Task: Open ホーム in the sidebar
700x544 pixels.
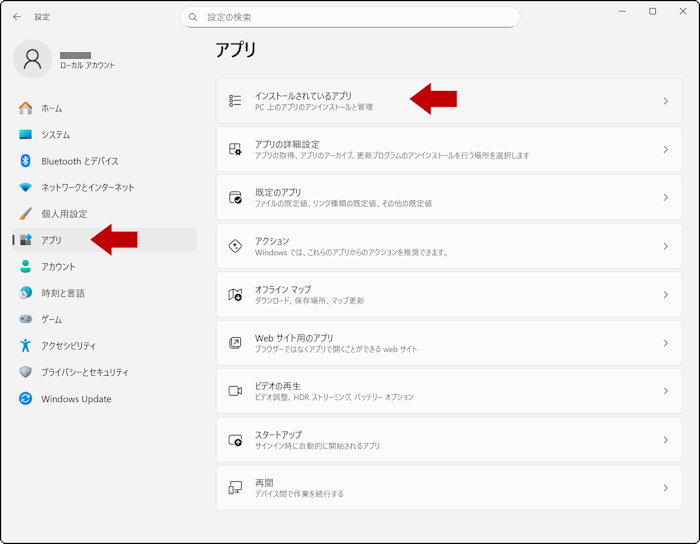Action: (51, 108)
